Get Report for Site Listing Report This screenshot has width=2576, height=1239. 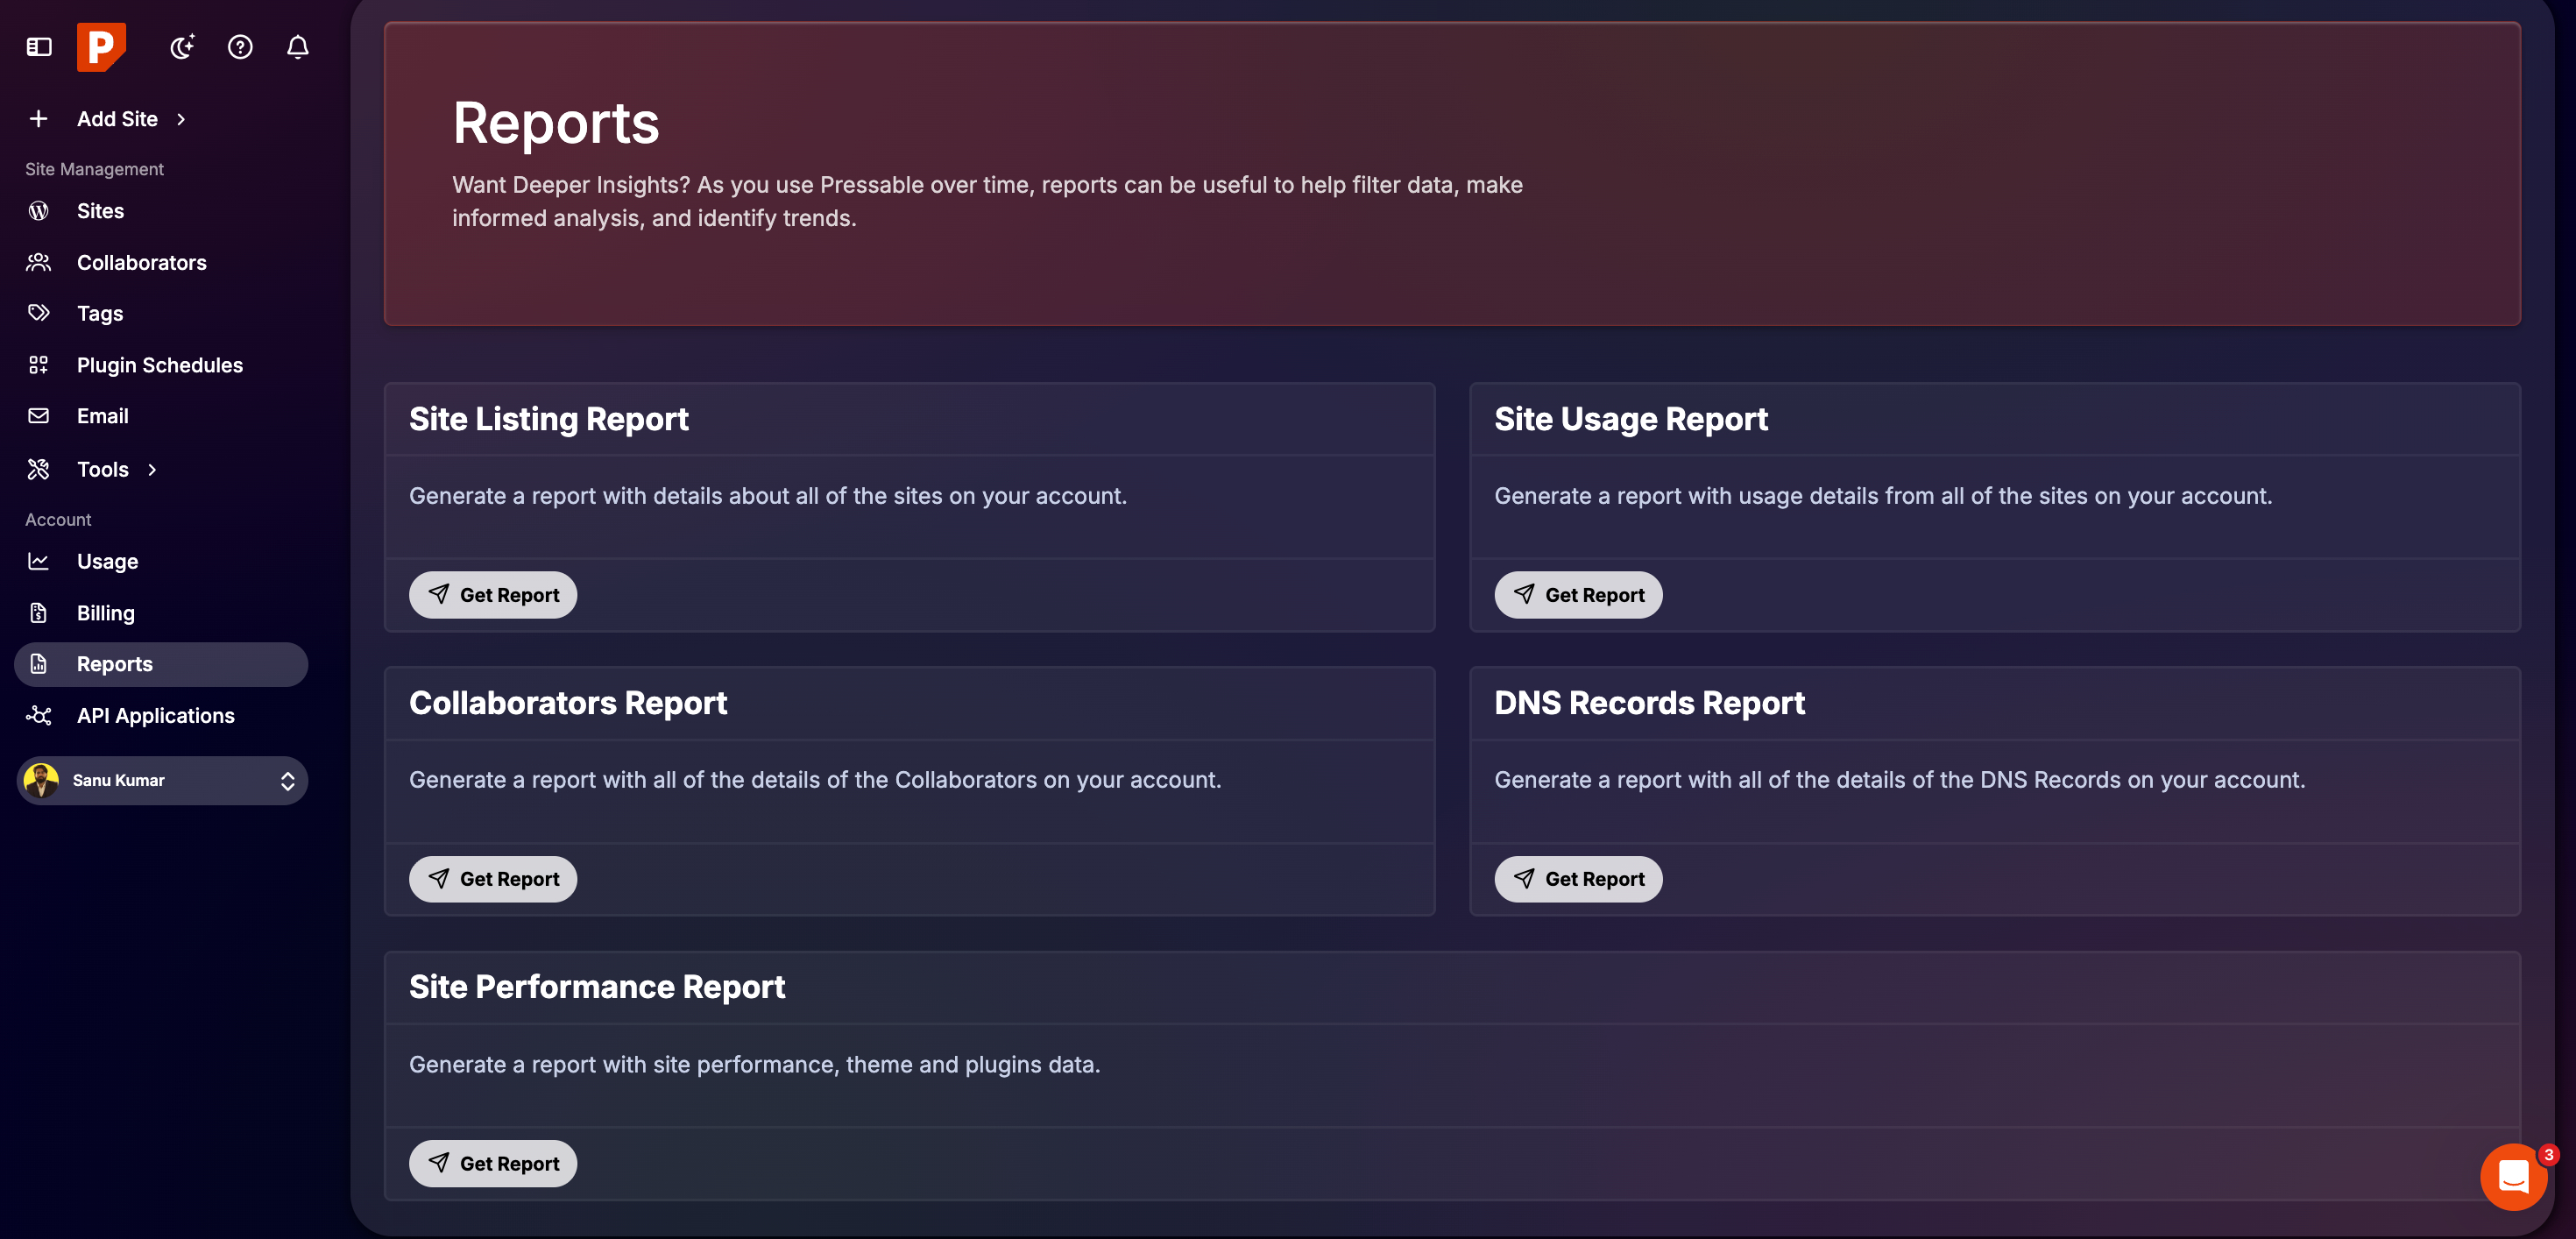[x=492, y=594]
